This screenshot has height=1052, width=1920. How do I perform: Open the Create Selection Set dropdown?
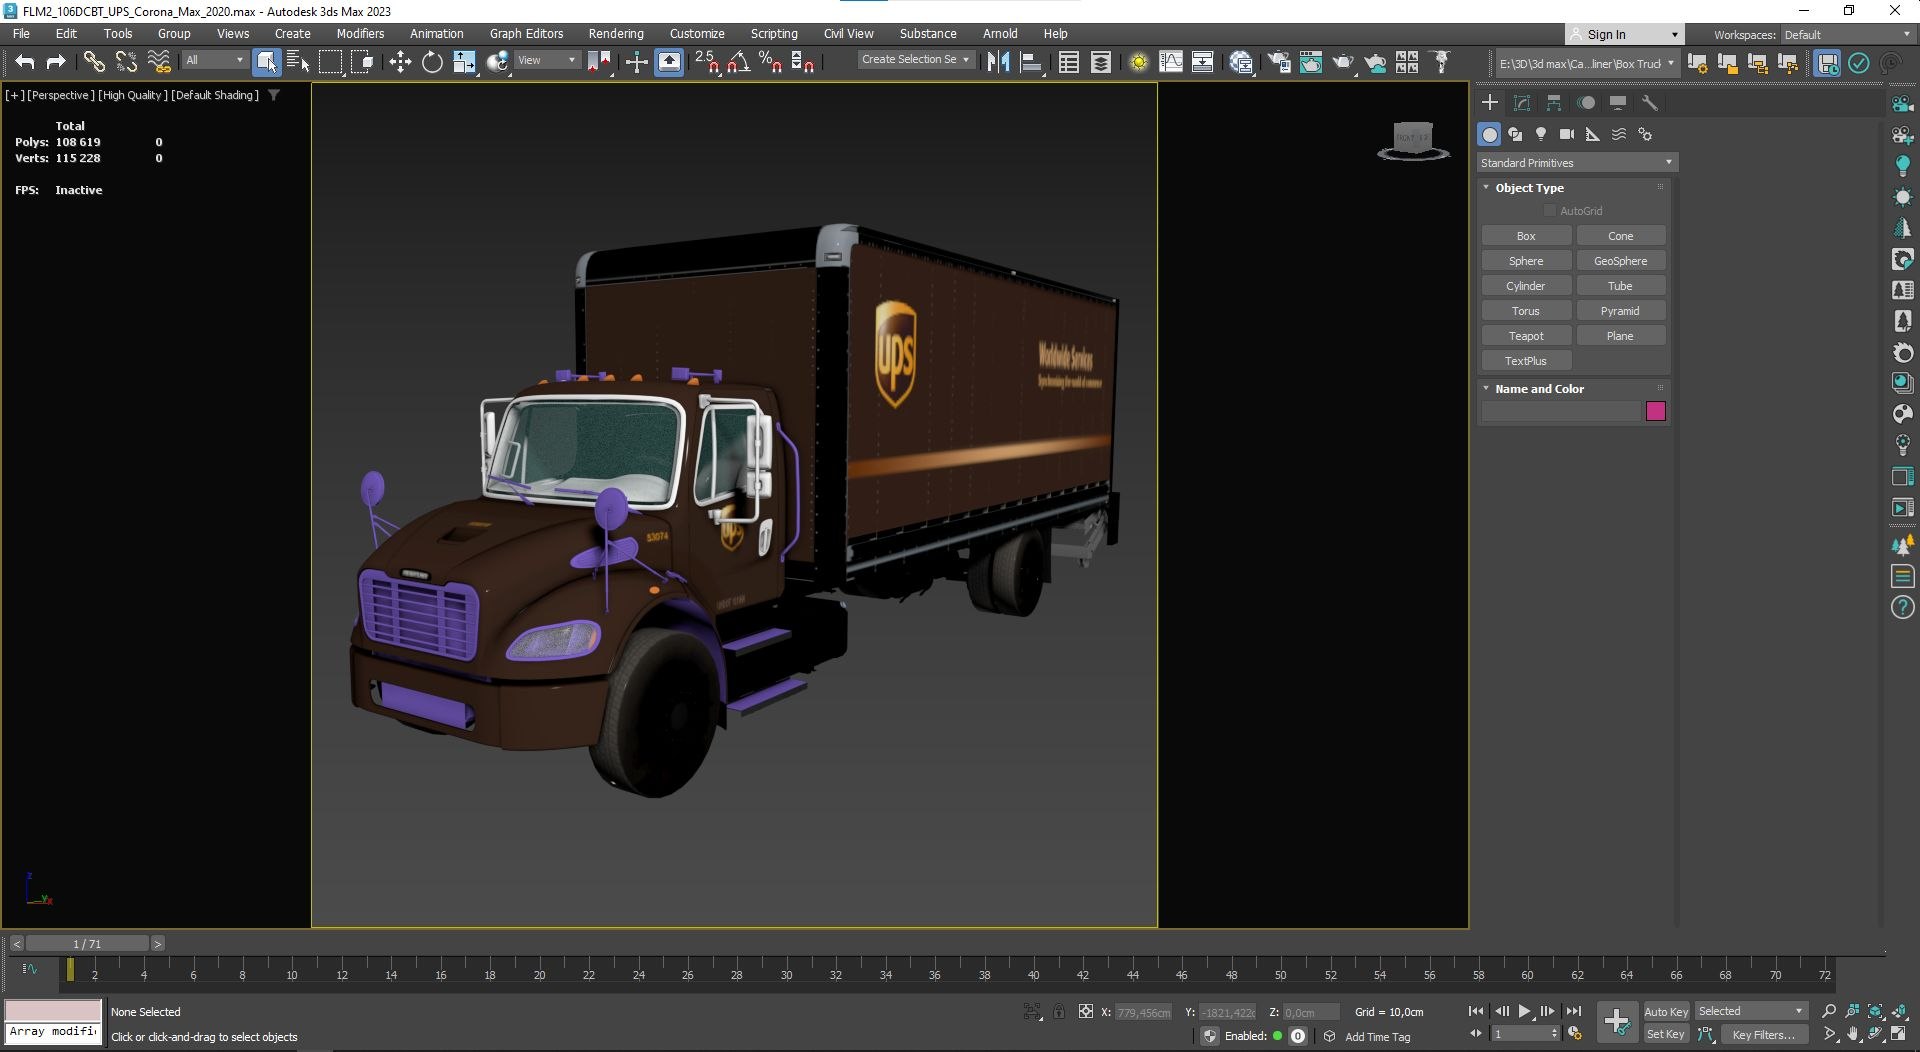[915, 60]
